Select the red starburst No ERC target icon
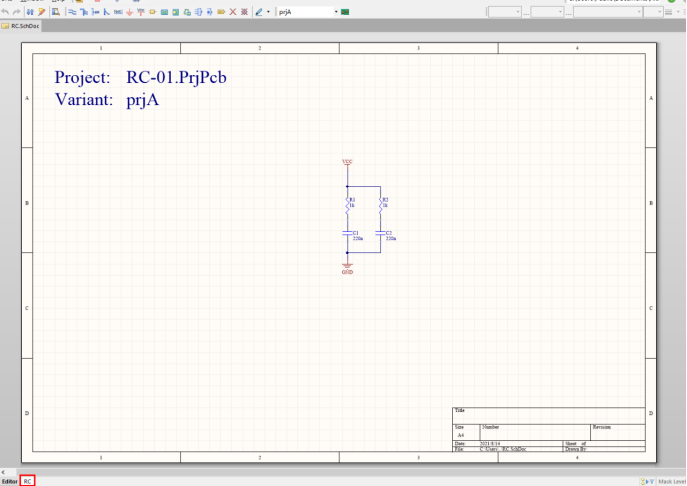 click(244, 12)
